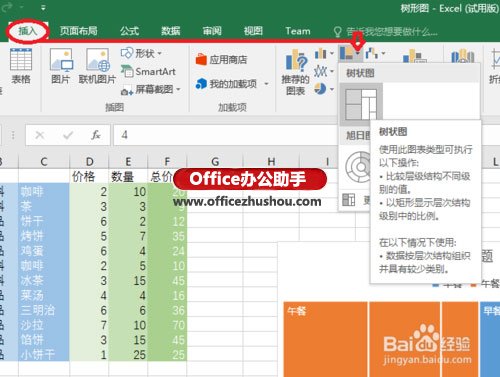Open 联机图片 online pictures
The width and height of the screenshot is (500, 377).
[x=97, y=66]
